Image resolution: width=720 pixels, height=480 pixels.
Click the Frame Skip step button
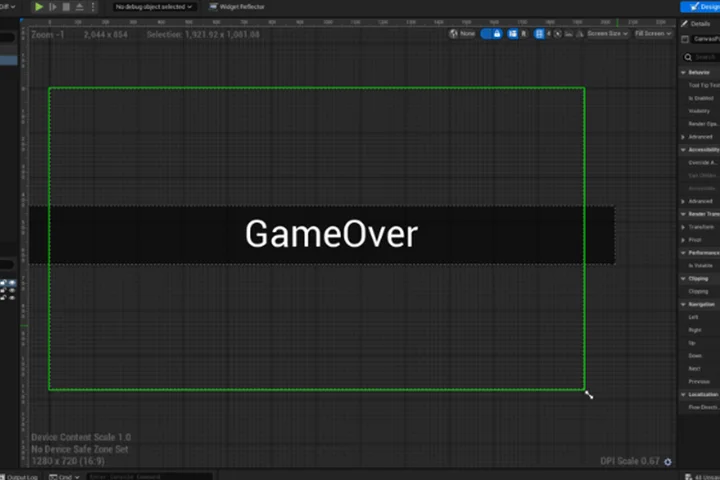pos(53,6)
